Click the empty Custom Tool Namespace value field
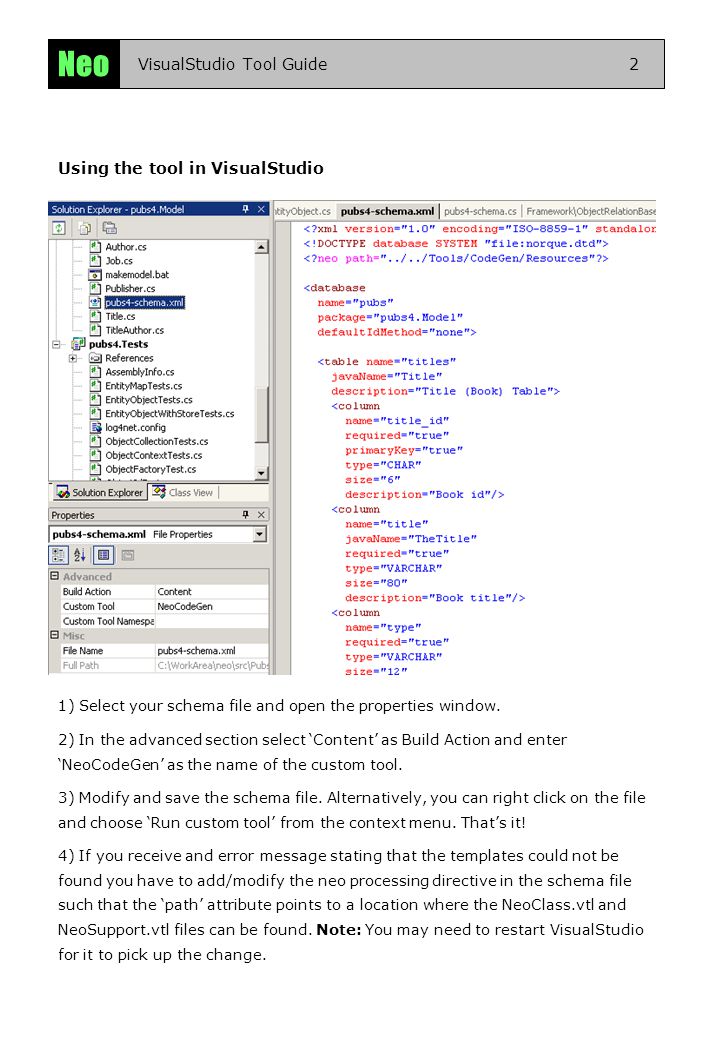Viewport: 720px width, 1040px height. tap(211, 621)
